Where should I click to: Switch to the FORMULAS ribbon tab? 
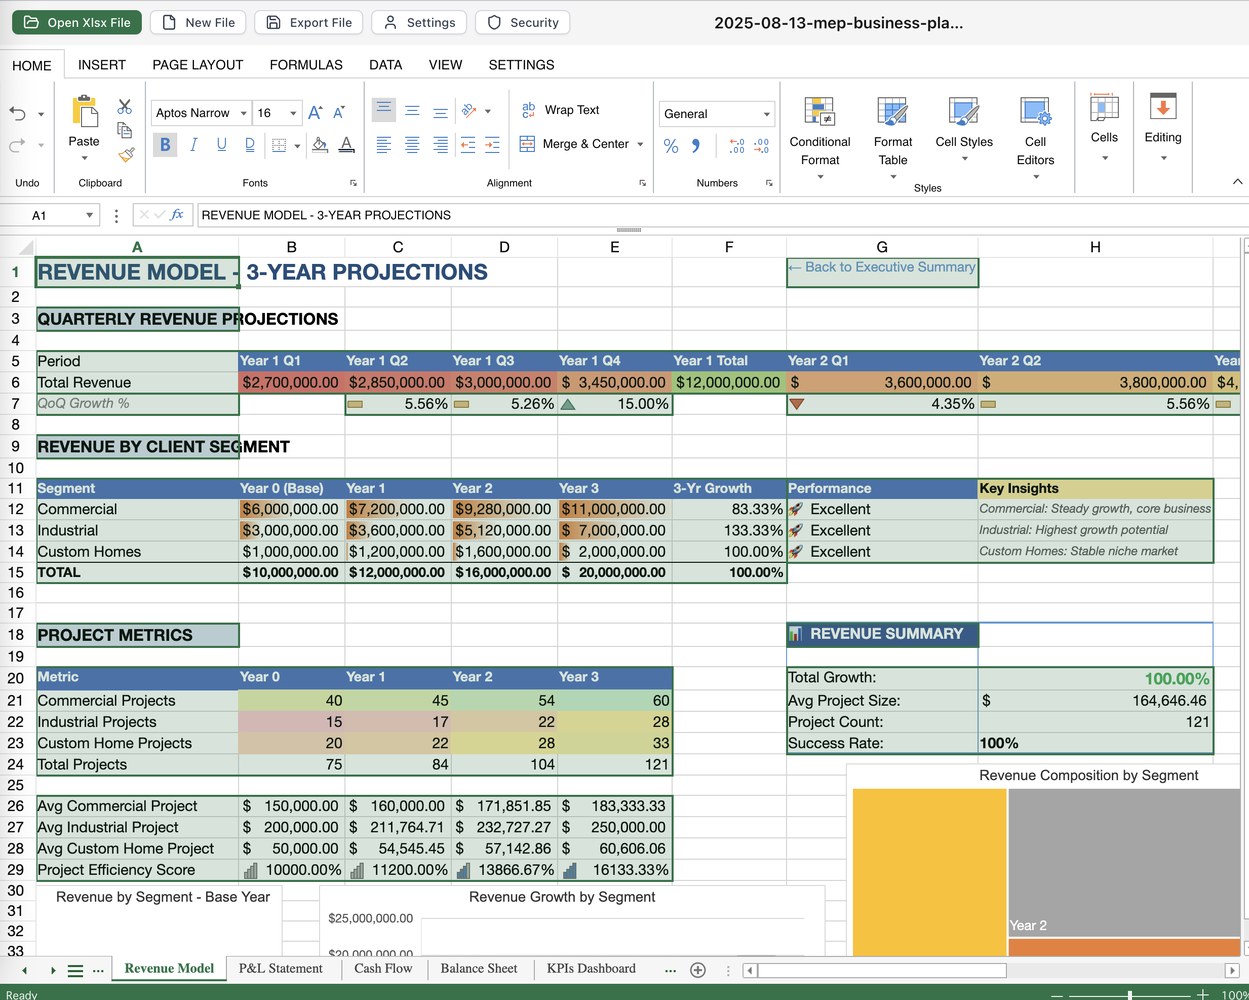click(x=306, y=65)
